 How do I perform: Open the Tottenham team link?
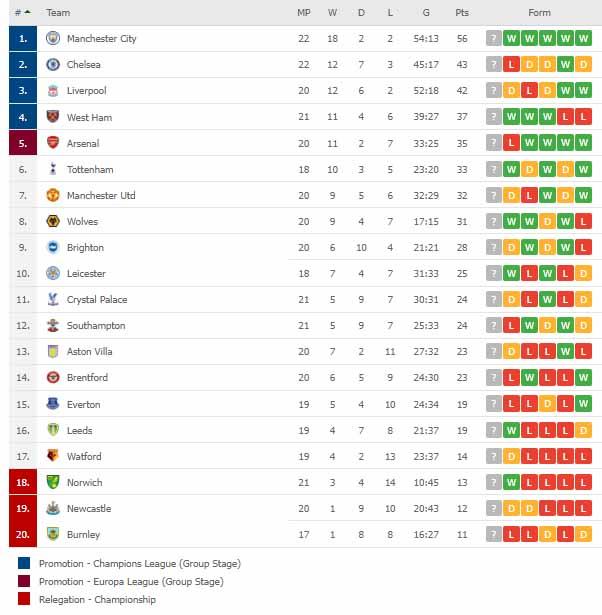tap(90, 170)
